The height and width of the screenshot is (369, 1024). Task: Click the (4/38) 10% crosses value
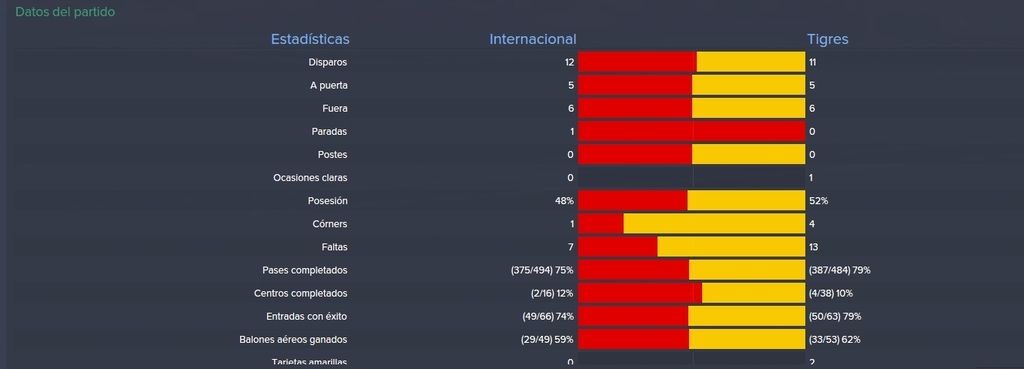(830, 294)
